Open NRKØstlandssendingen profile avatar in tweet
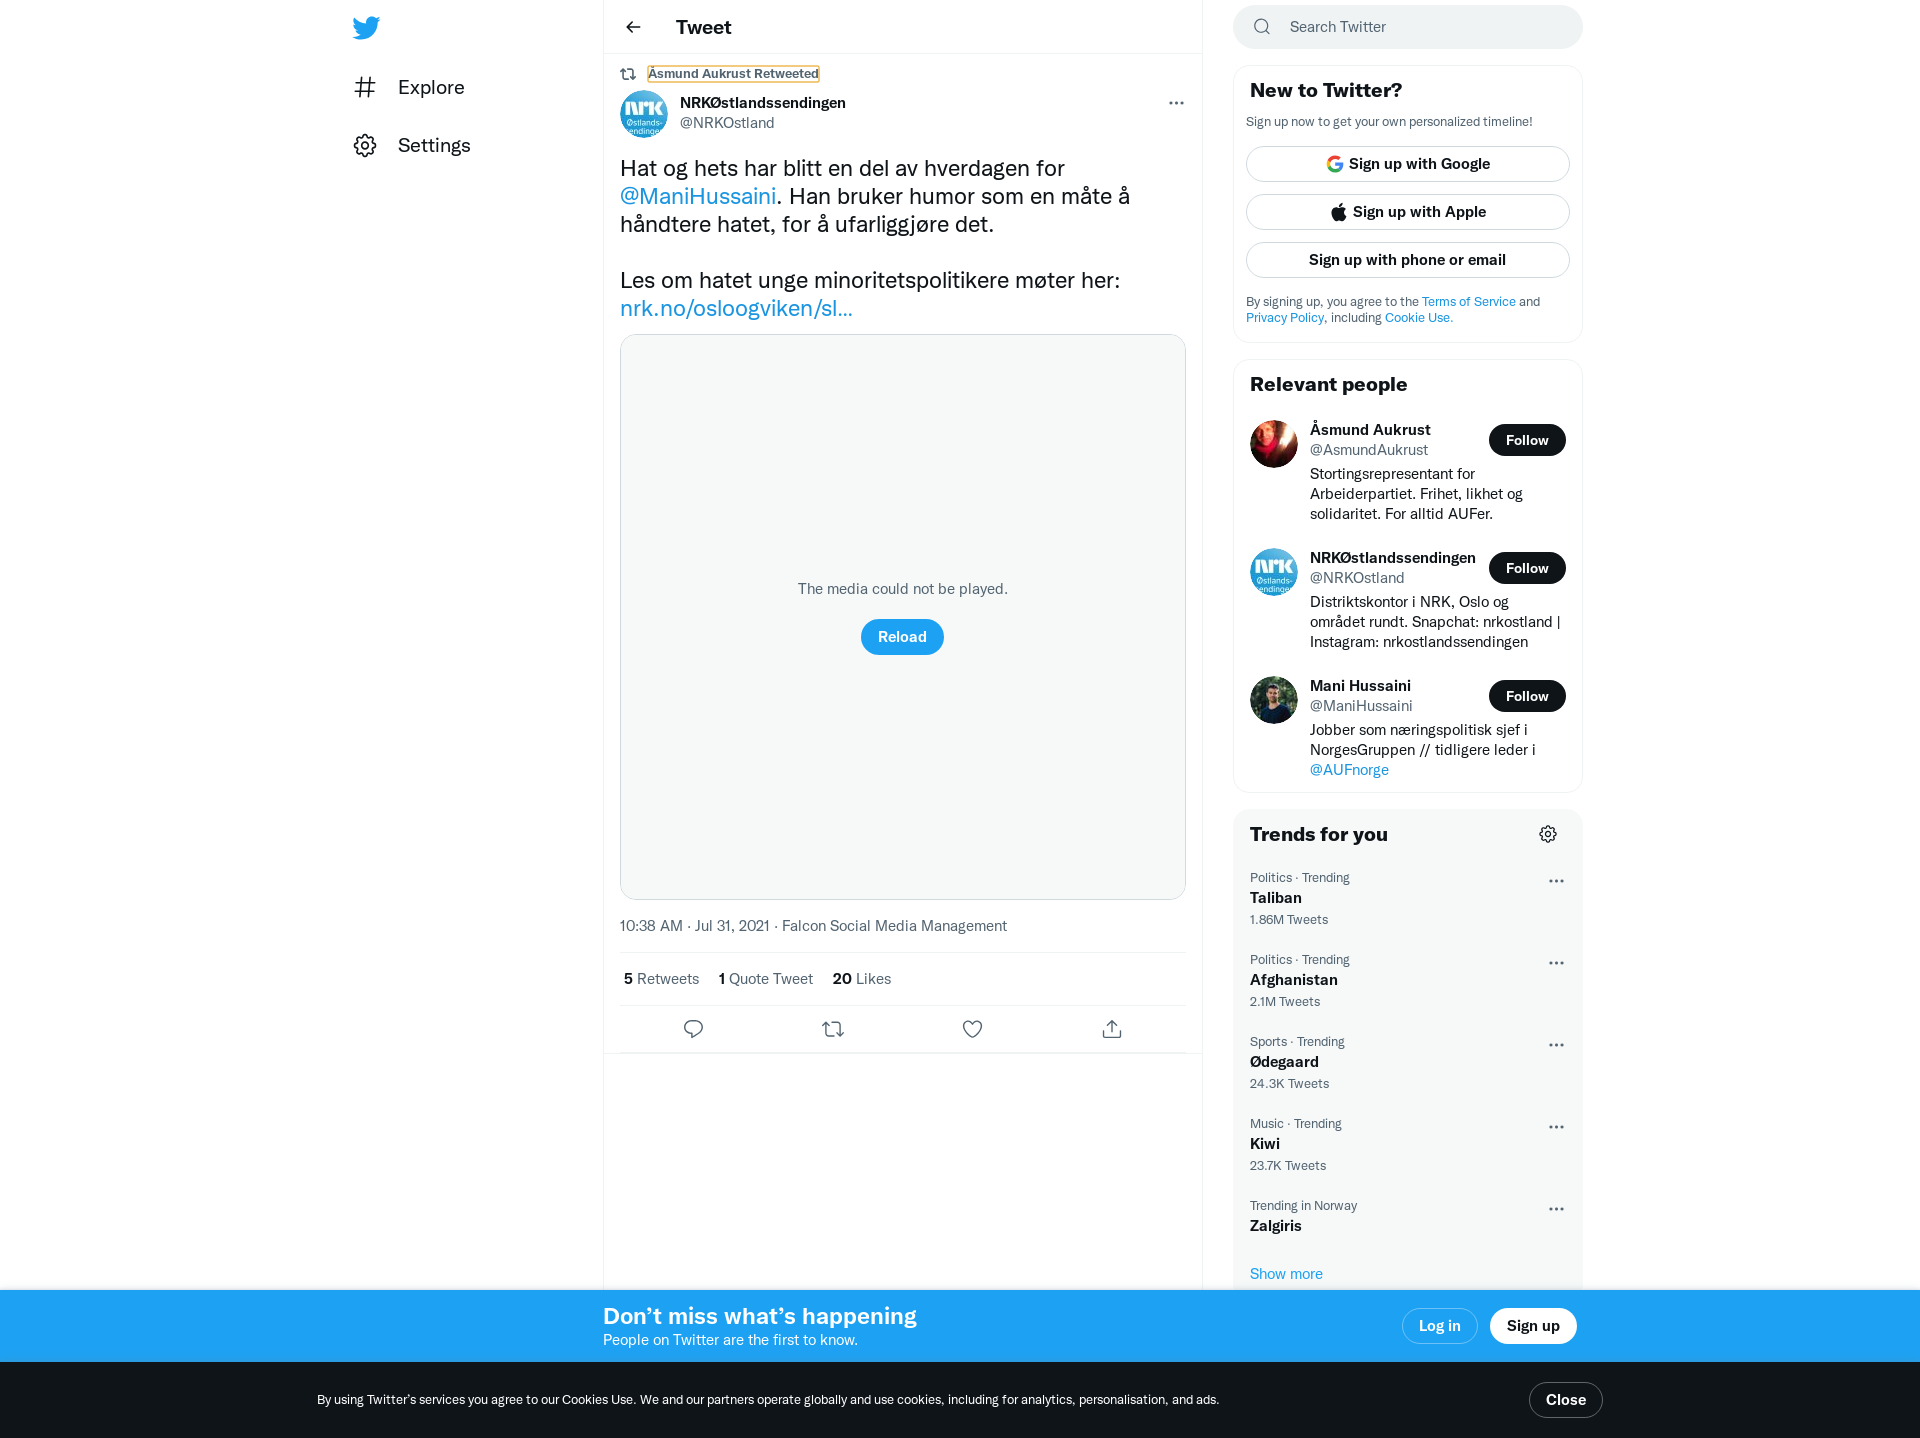 (x=644, y=114)
